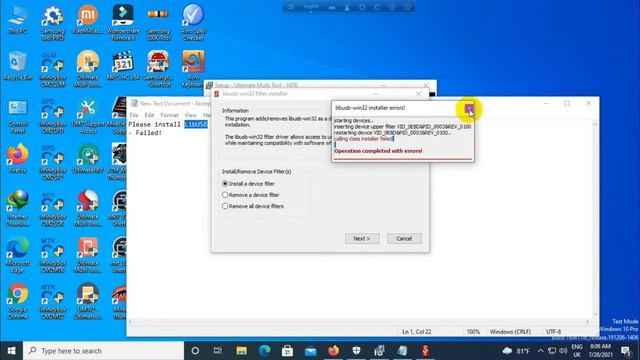Click the 'UTF-8' status bar entry
The width and height of the screenshot is (640, 360).
pos(553,332)
